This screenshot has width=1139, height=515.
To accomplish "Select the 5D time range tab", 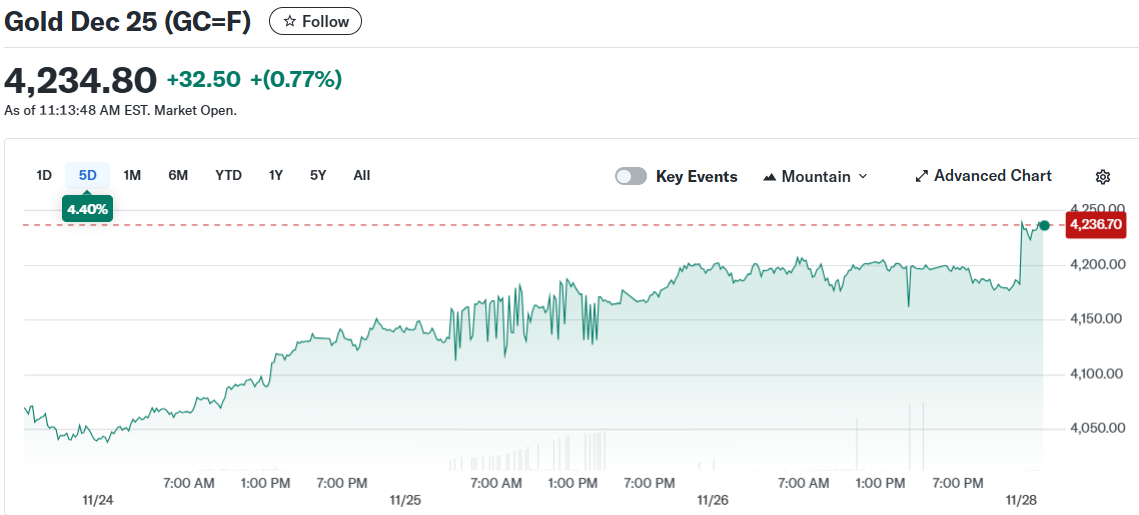I will click(x=88, y=175).
